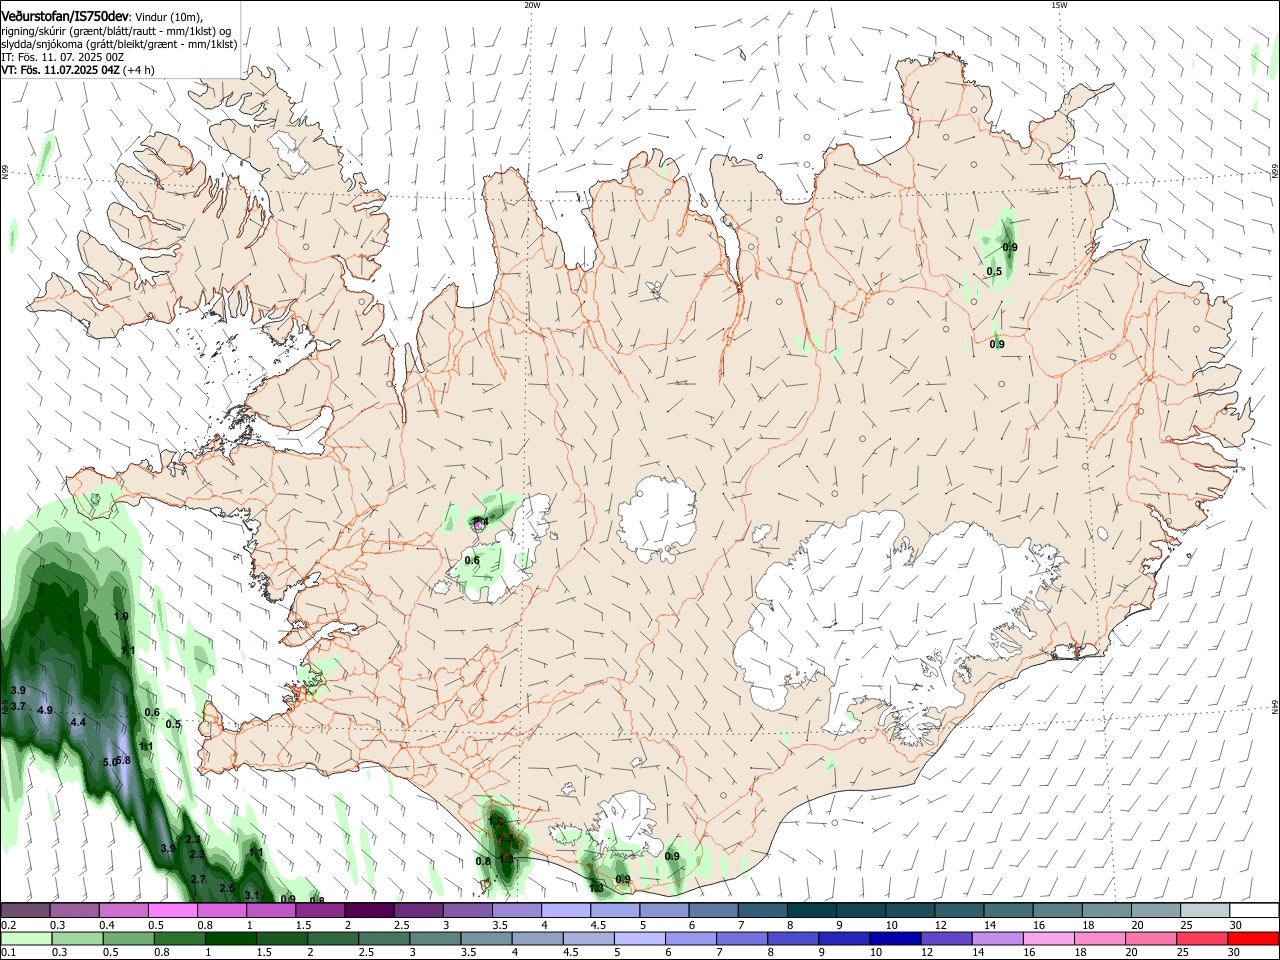Pick the dark teal 10 mm swatch in the snow scale
1280x960 pixels.
point(909,911)
